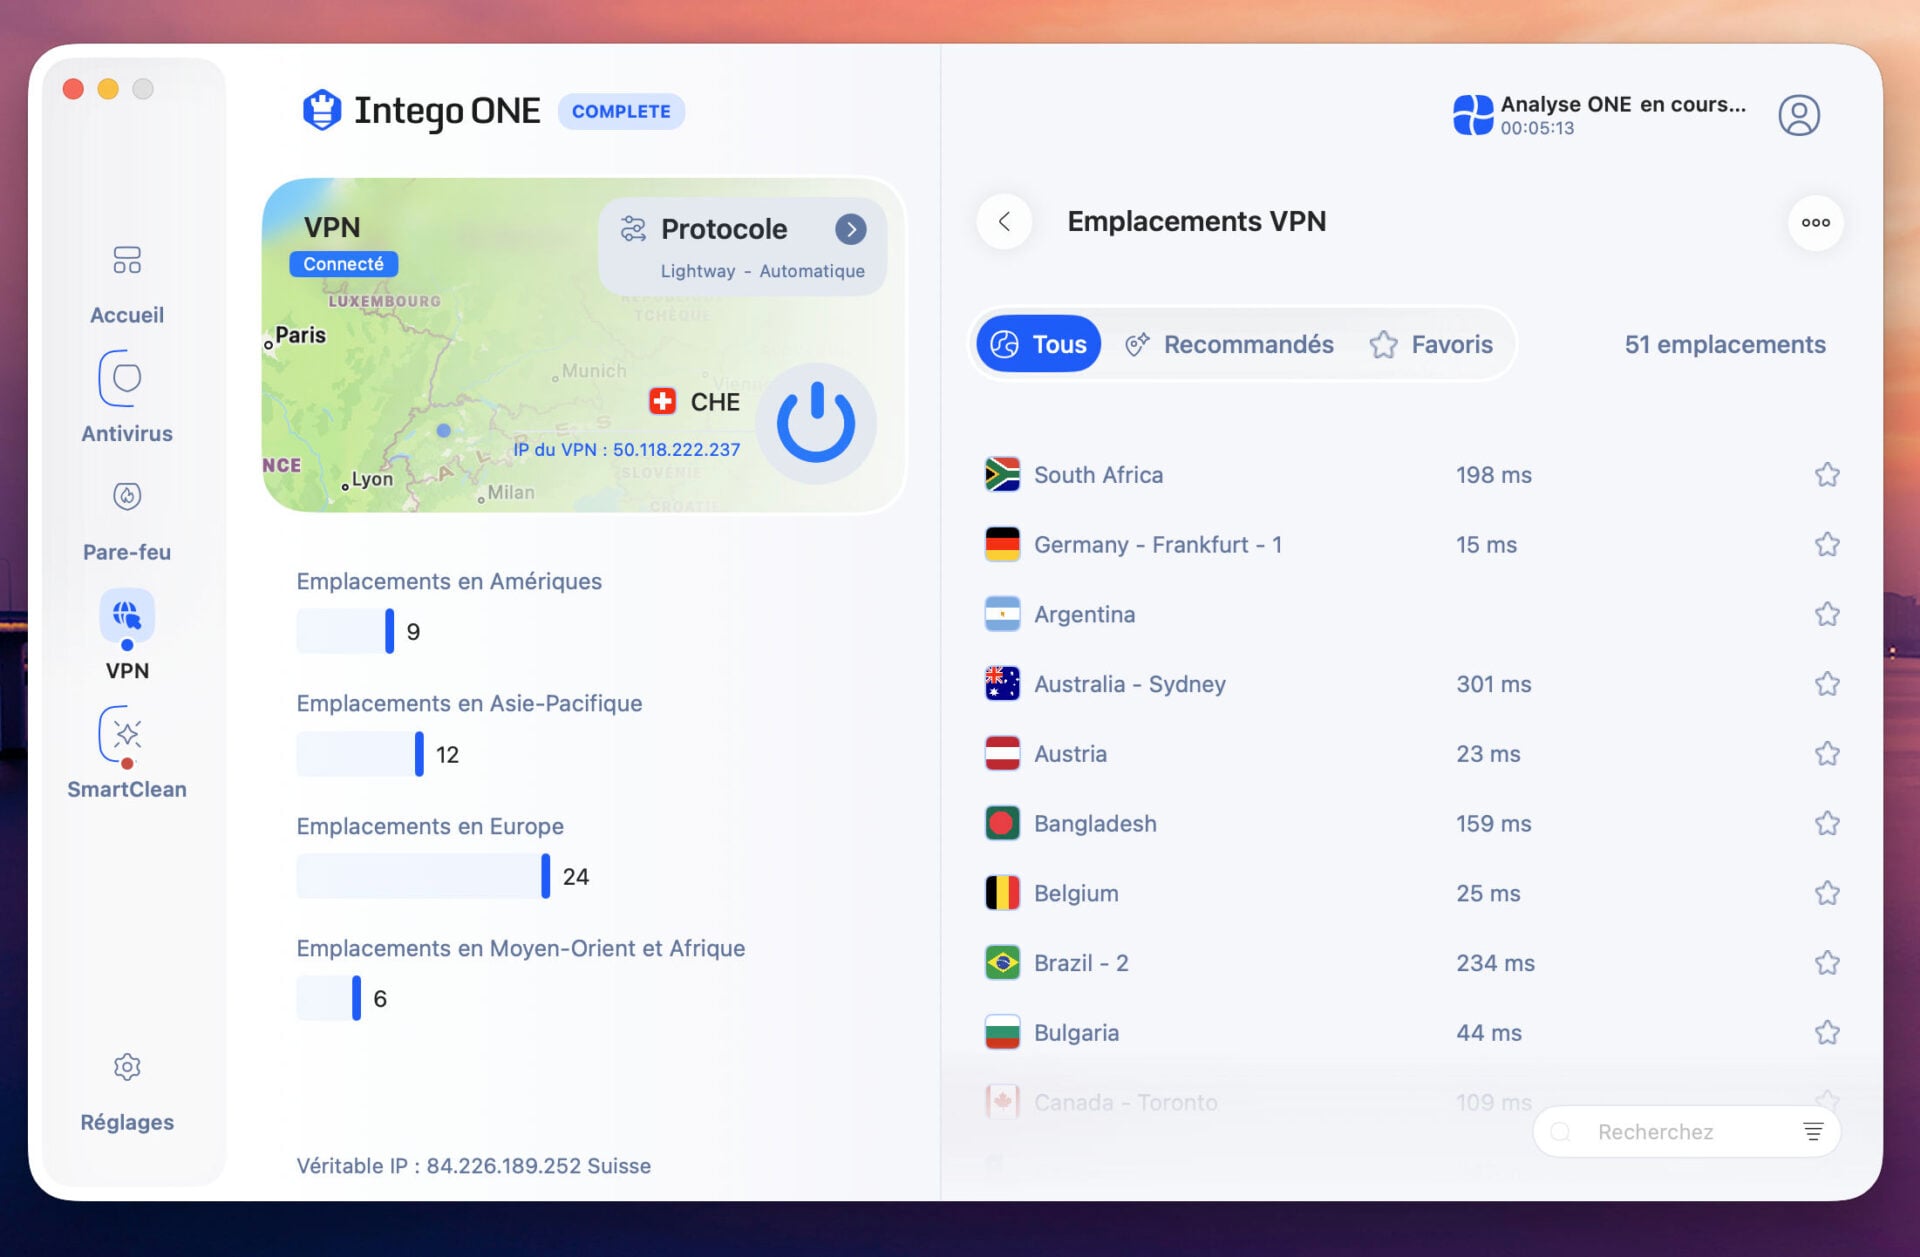
Task: Click the Protocole sliders icon
Action: coord(633,229)
